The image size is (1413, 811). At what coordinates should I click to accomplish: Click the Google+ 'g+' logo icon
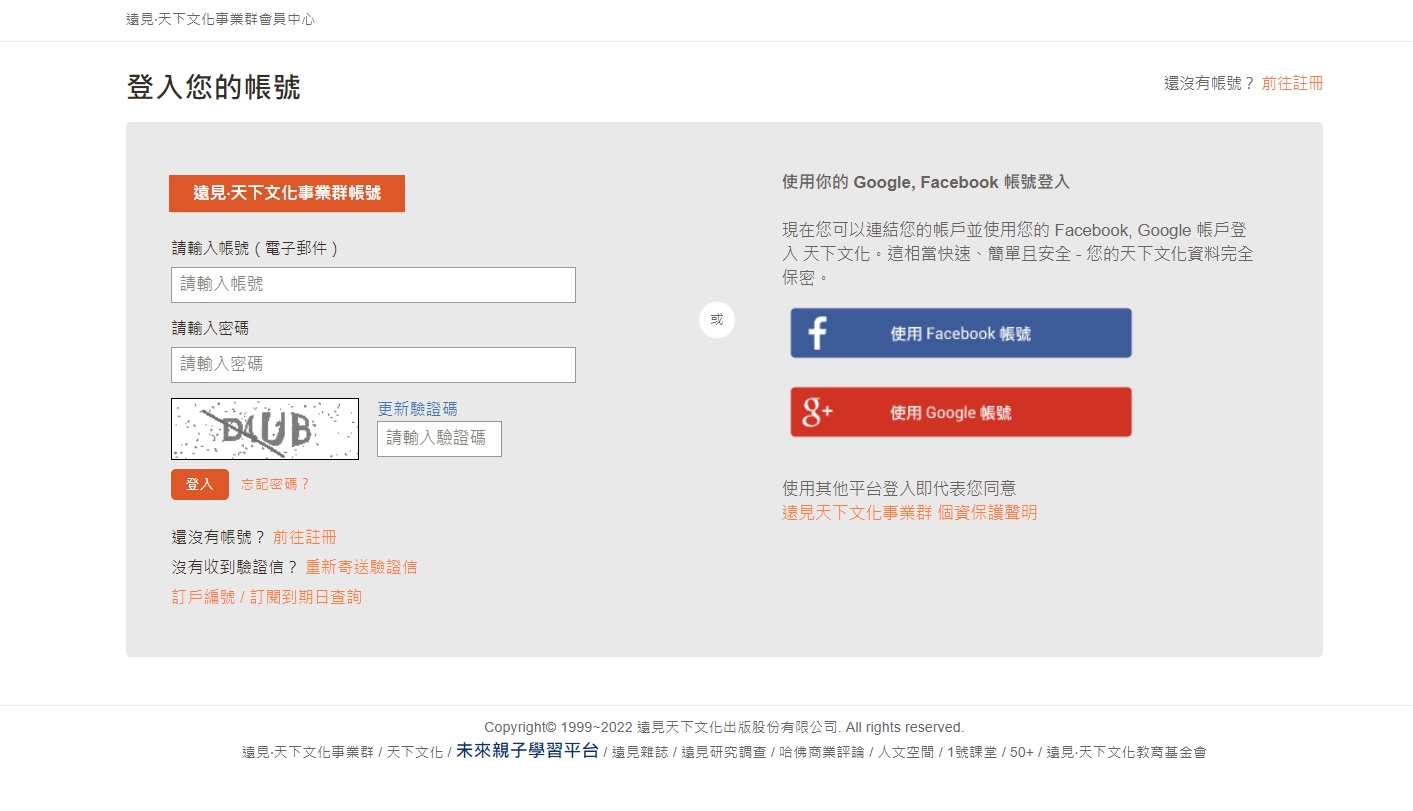point(818,412)
